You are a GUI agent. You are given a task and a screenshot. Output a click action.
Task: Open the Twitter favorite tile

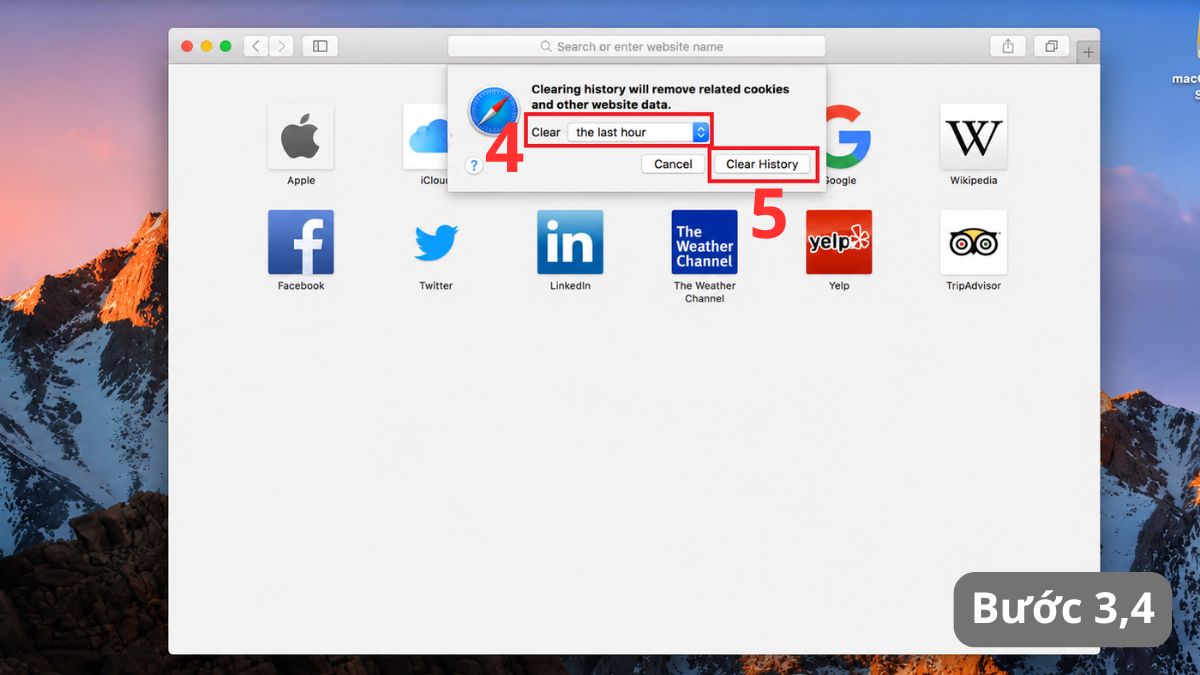(x=435, y=242)
